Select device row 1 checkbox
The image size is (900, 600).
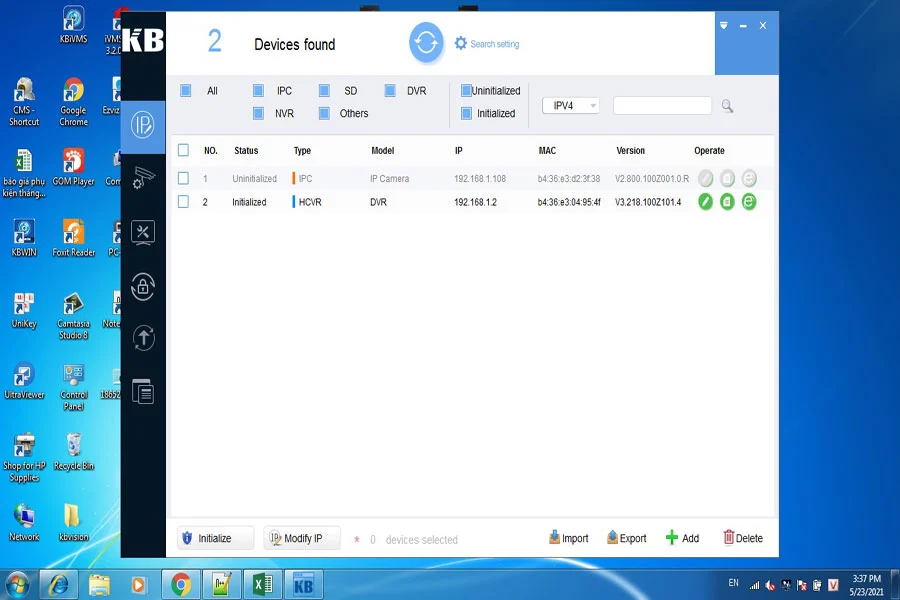point(183,179)
